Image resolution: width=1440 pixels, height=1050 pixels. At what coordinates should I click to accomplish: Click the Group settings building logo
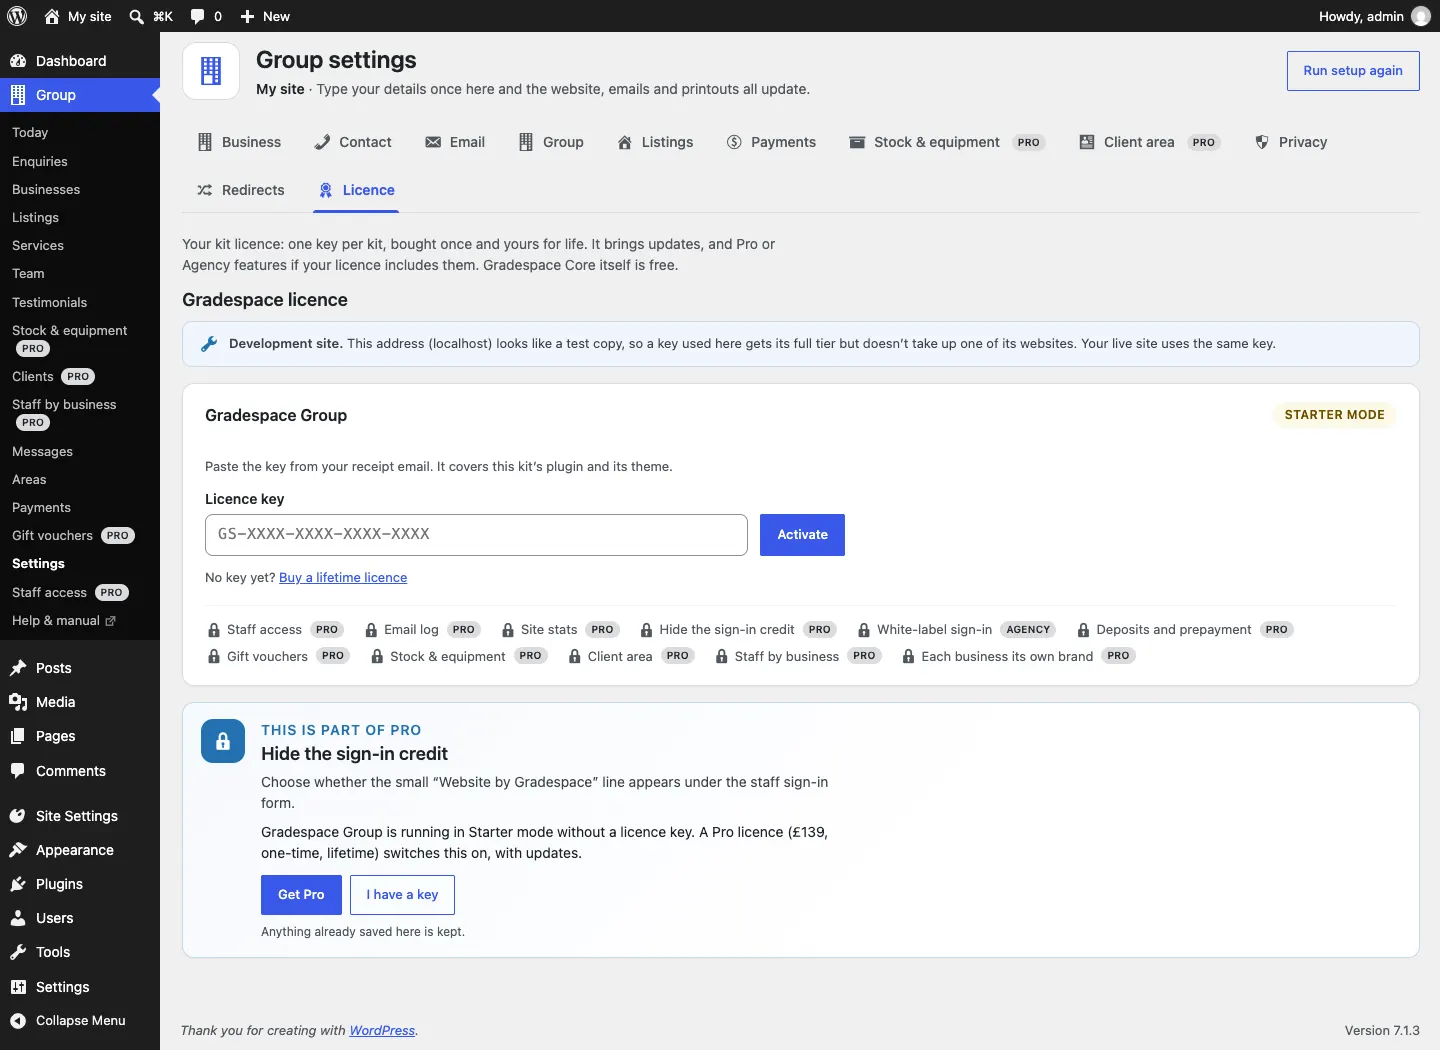coord(211,71)
